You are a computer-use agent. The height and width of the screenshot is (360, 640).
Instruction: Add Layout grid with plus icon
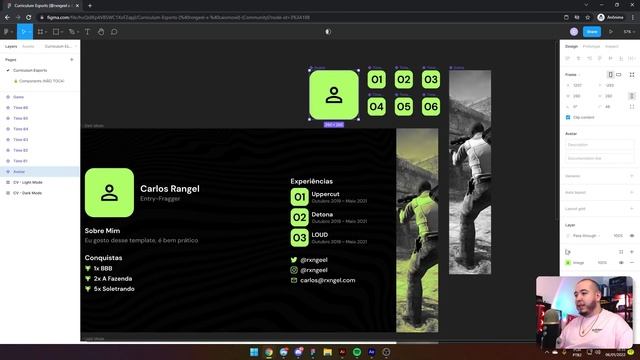(x=632, y=209)
